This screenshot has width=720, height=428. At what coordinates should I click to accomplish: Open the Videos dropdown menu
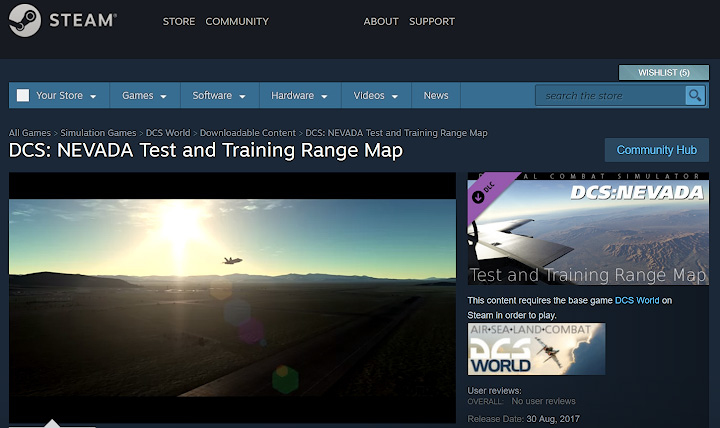pos(375,96)
